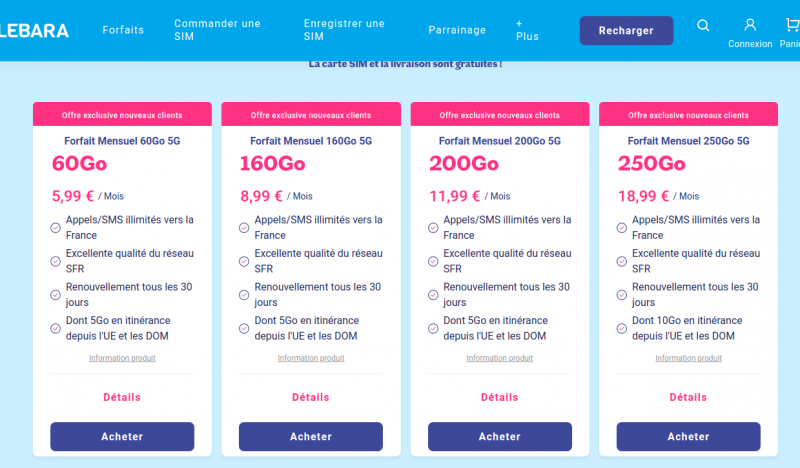800x468 pixels.
Task: Expand Détails for the 160Go plan
Action: click(311, 397)
